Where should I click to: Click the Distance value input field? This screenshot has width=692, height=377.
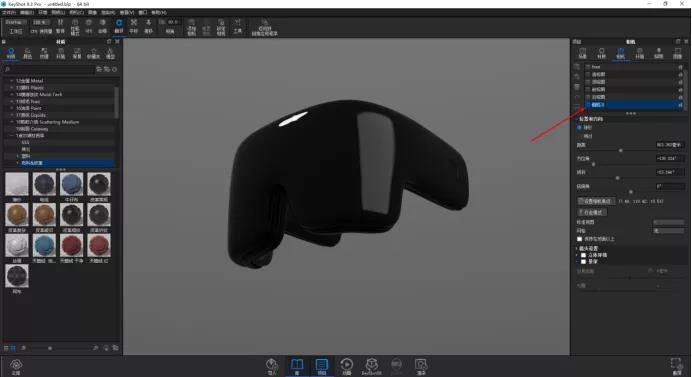669,145
